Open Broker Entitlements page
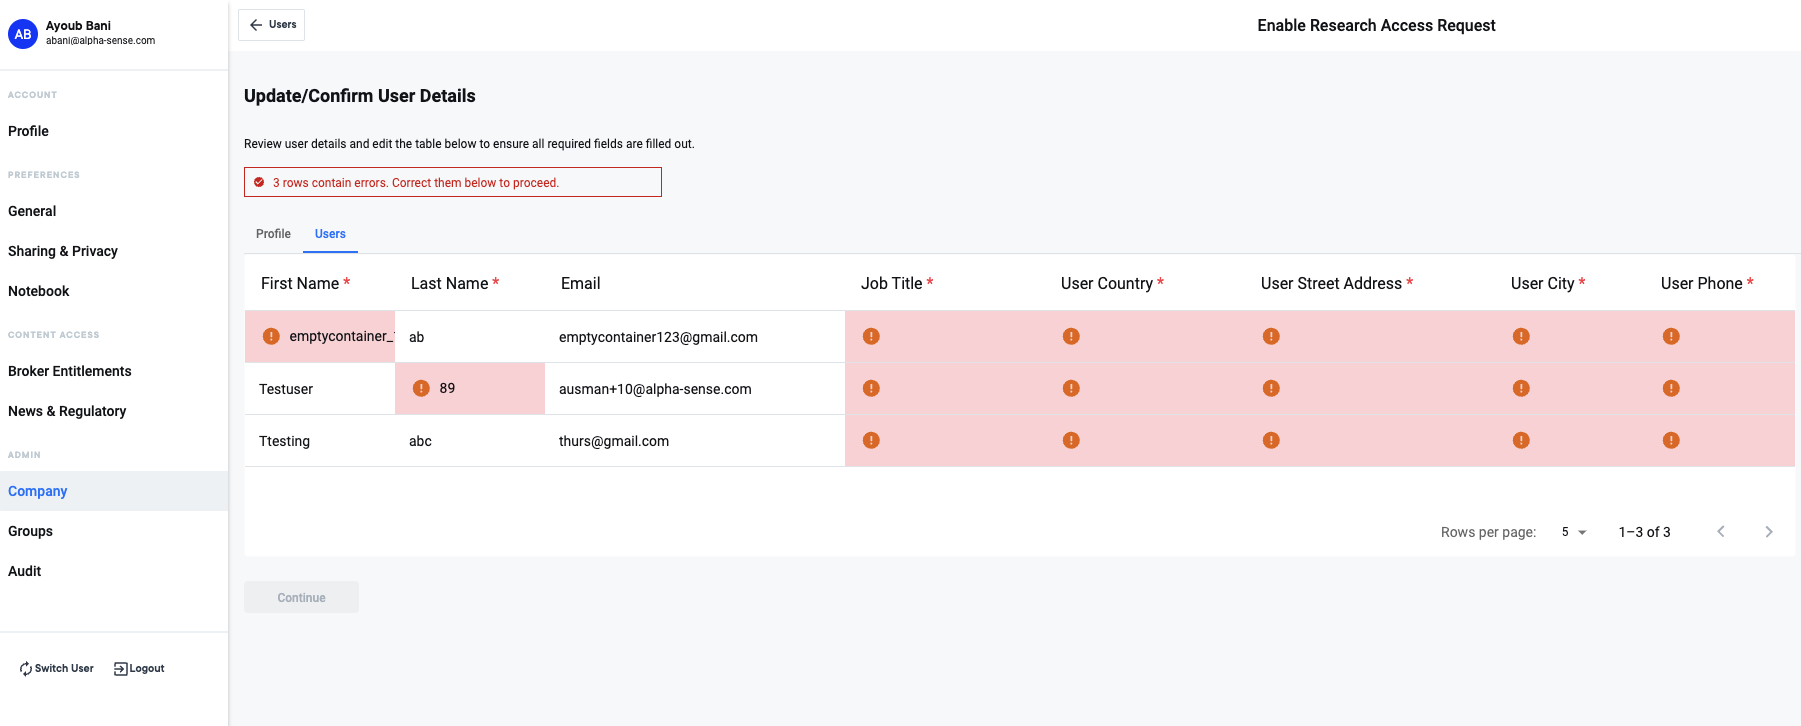Screen dimensions: 1801x726 point(114,371)
